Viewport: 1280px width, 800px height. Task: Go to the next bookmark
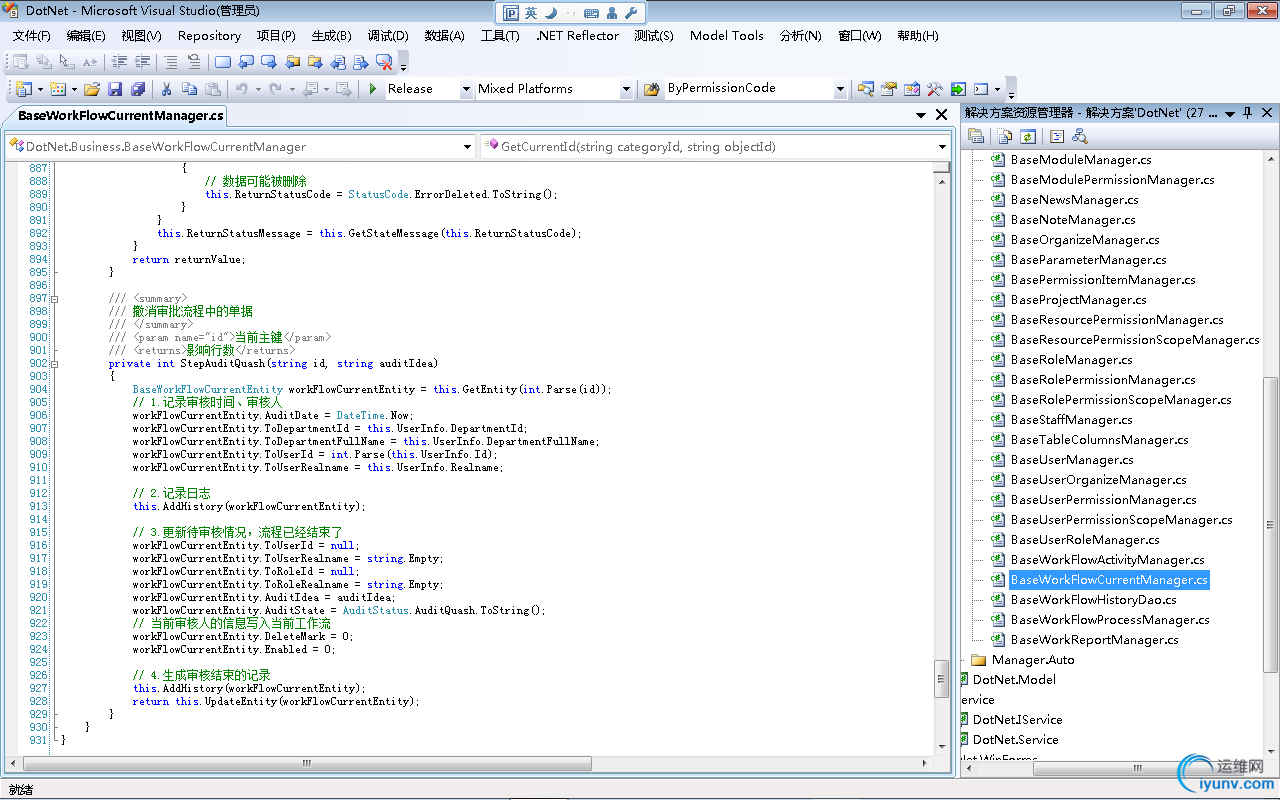[269, 62]
